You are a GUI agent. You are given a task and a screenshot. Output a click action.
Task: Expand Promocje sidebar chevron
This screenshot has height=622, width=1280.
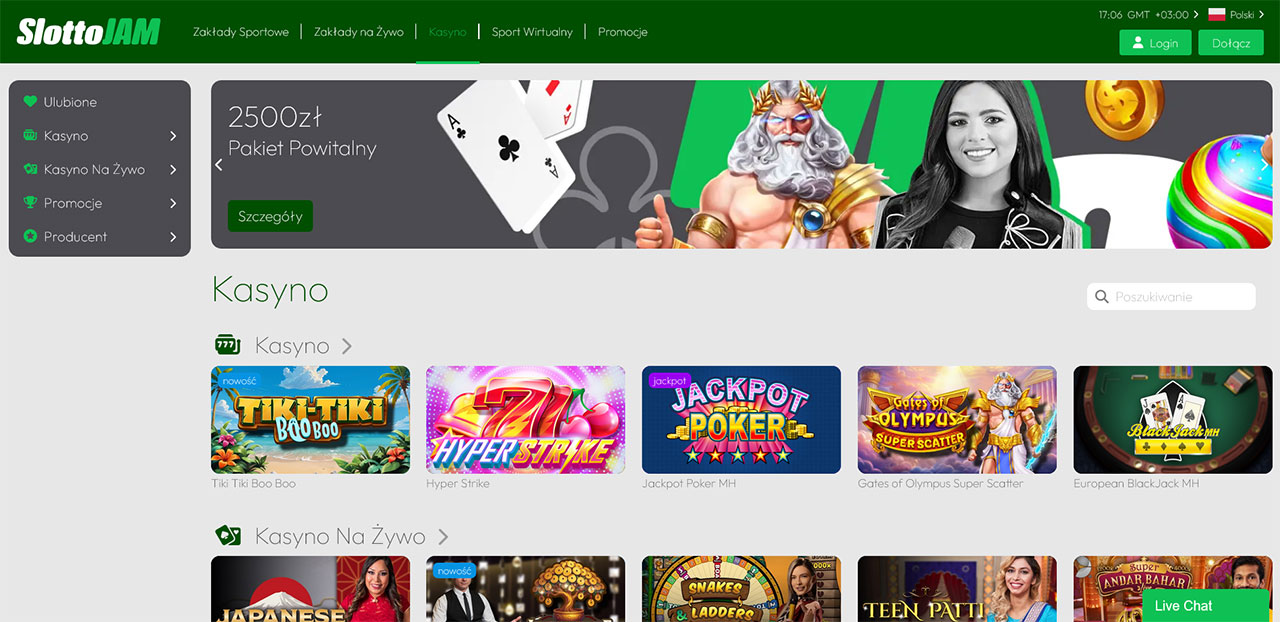tap(173, 203)
